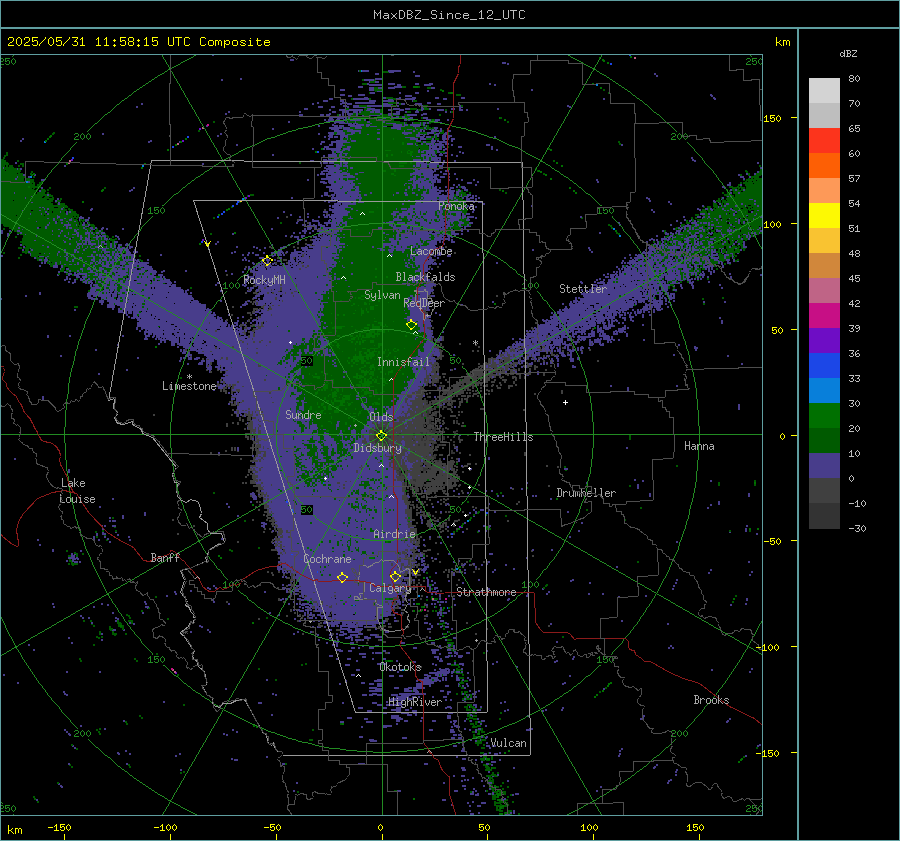900x841 pixels.
Task: Click the slate purple 0–10 dBZ swatch
Action: [824, 465]
